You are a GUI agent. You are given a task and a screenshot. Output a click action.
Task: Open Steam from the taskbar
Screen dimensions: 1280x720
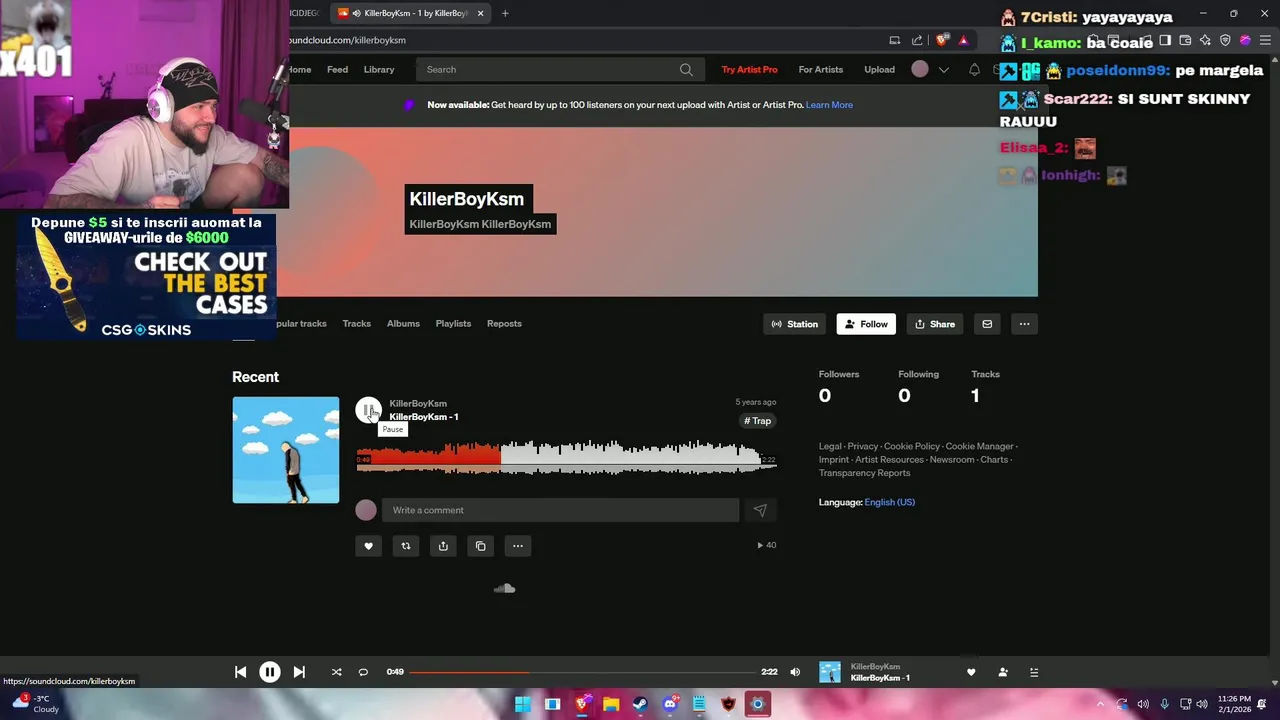pyautogui.click(x=640, y=704)
